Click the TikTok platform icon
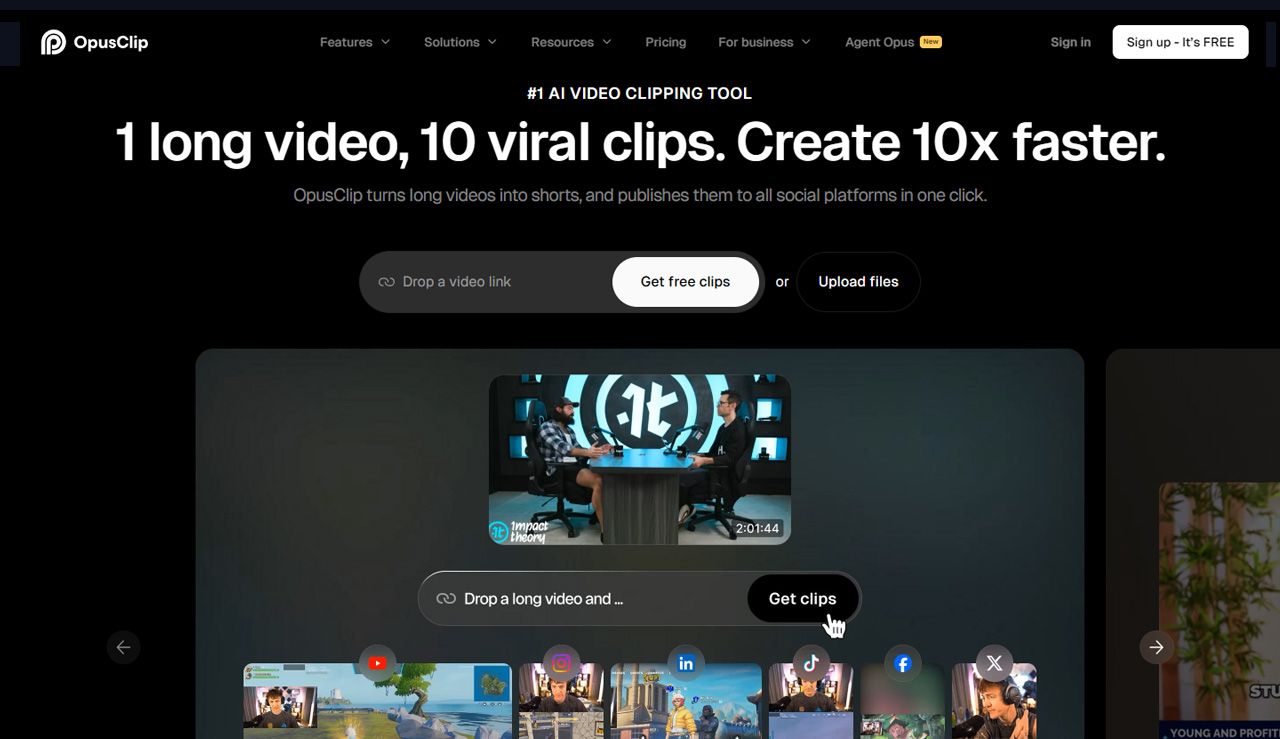 click(x=811, y=663)
